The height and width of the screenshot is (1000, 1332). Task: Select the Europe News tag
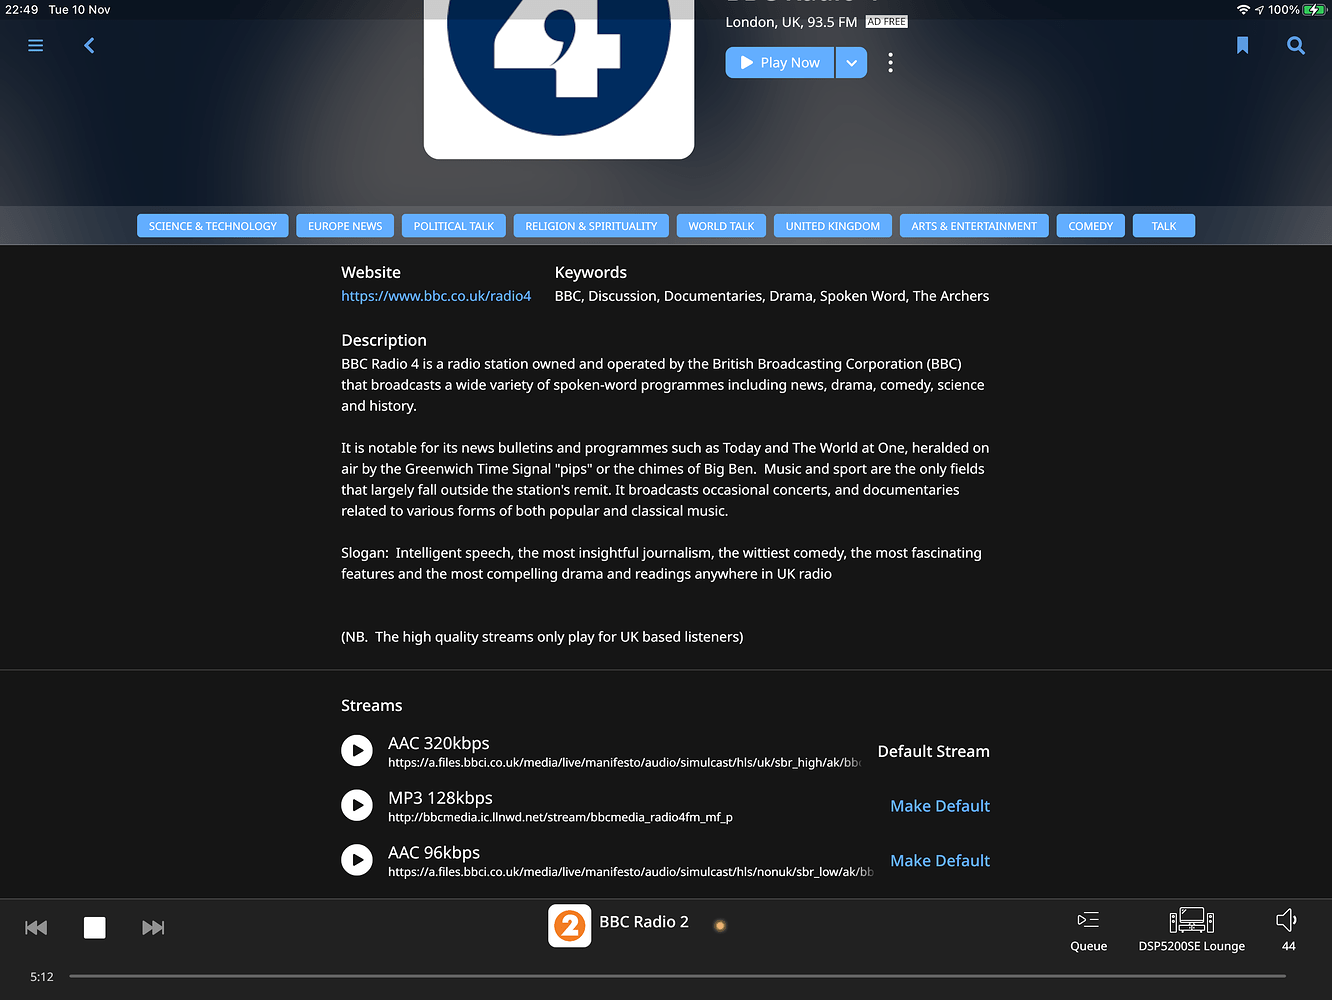pos(345,226)
